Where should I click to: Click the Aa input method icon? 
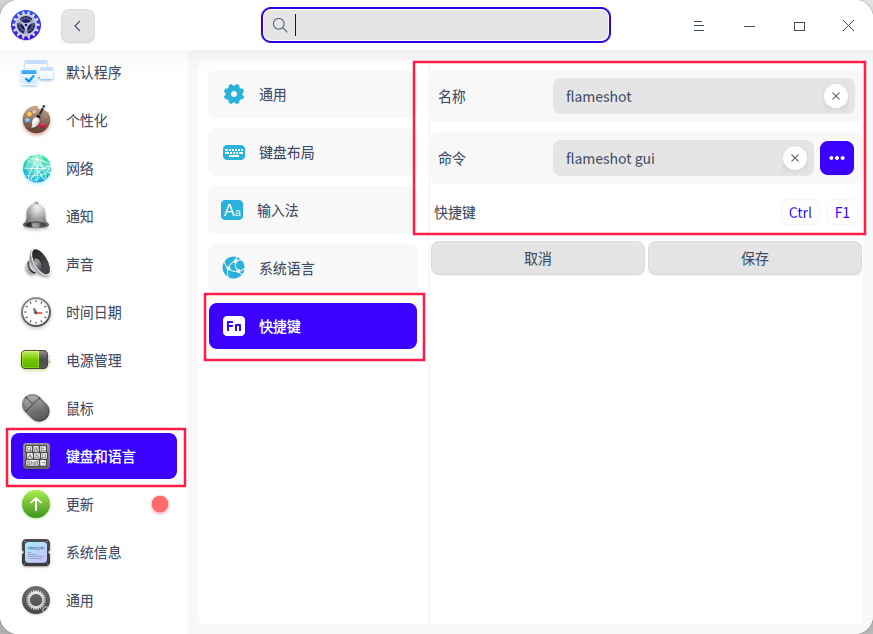click(232, 210)
